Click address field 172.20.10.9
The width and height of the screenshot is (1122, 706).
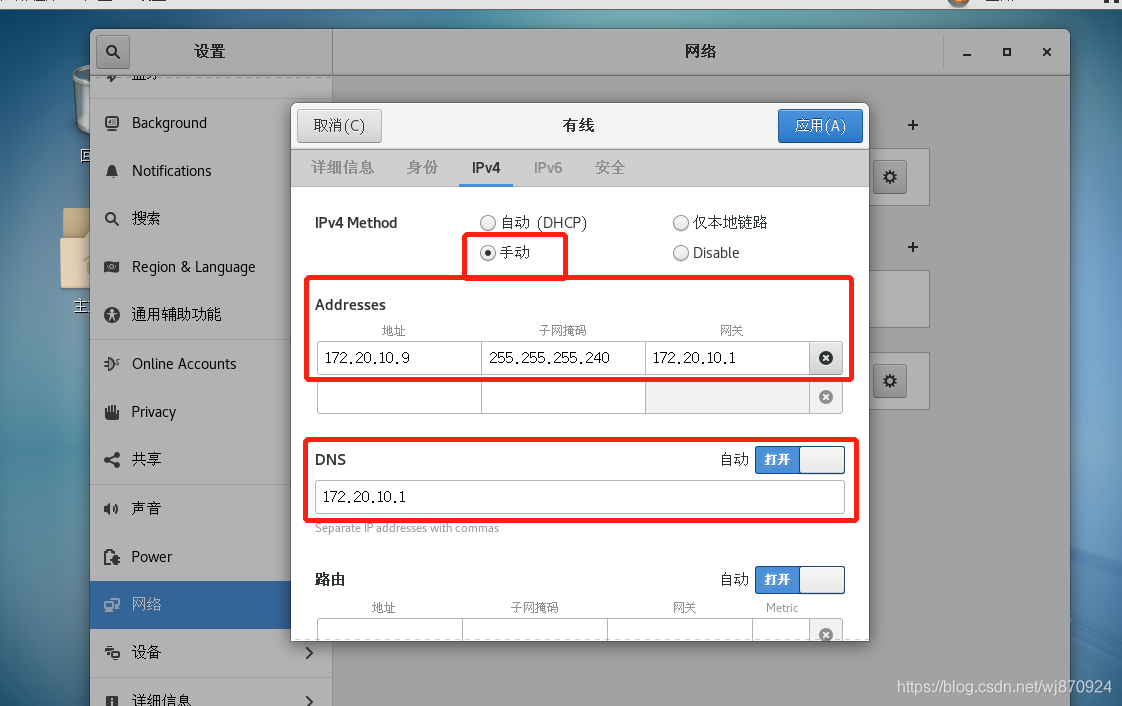tap(399, 358)
